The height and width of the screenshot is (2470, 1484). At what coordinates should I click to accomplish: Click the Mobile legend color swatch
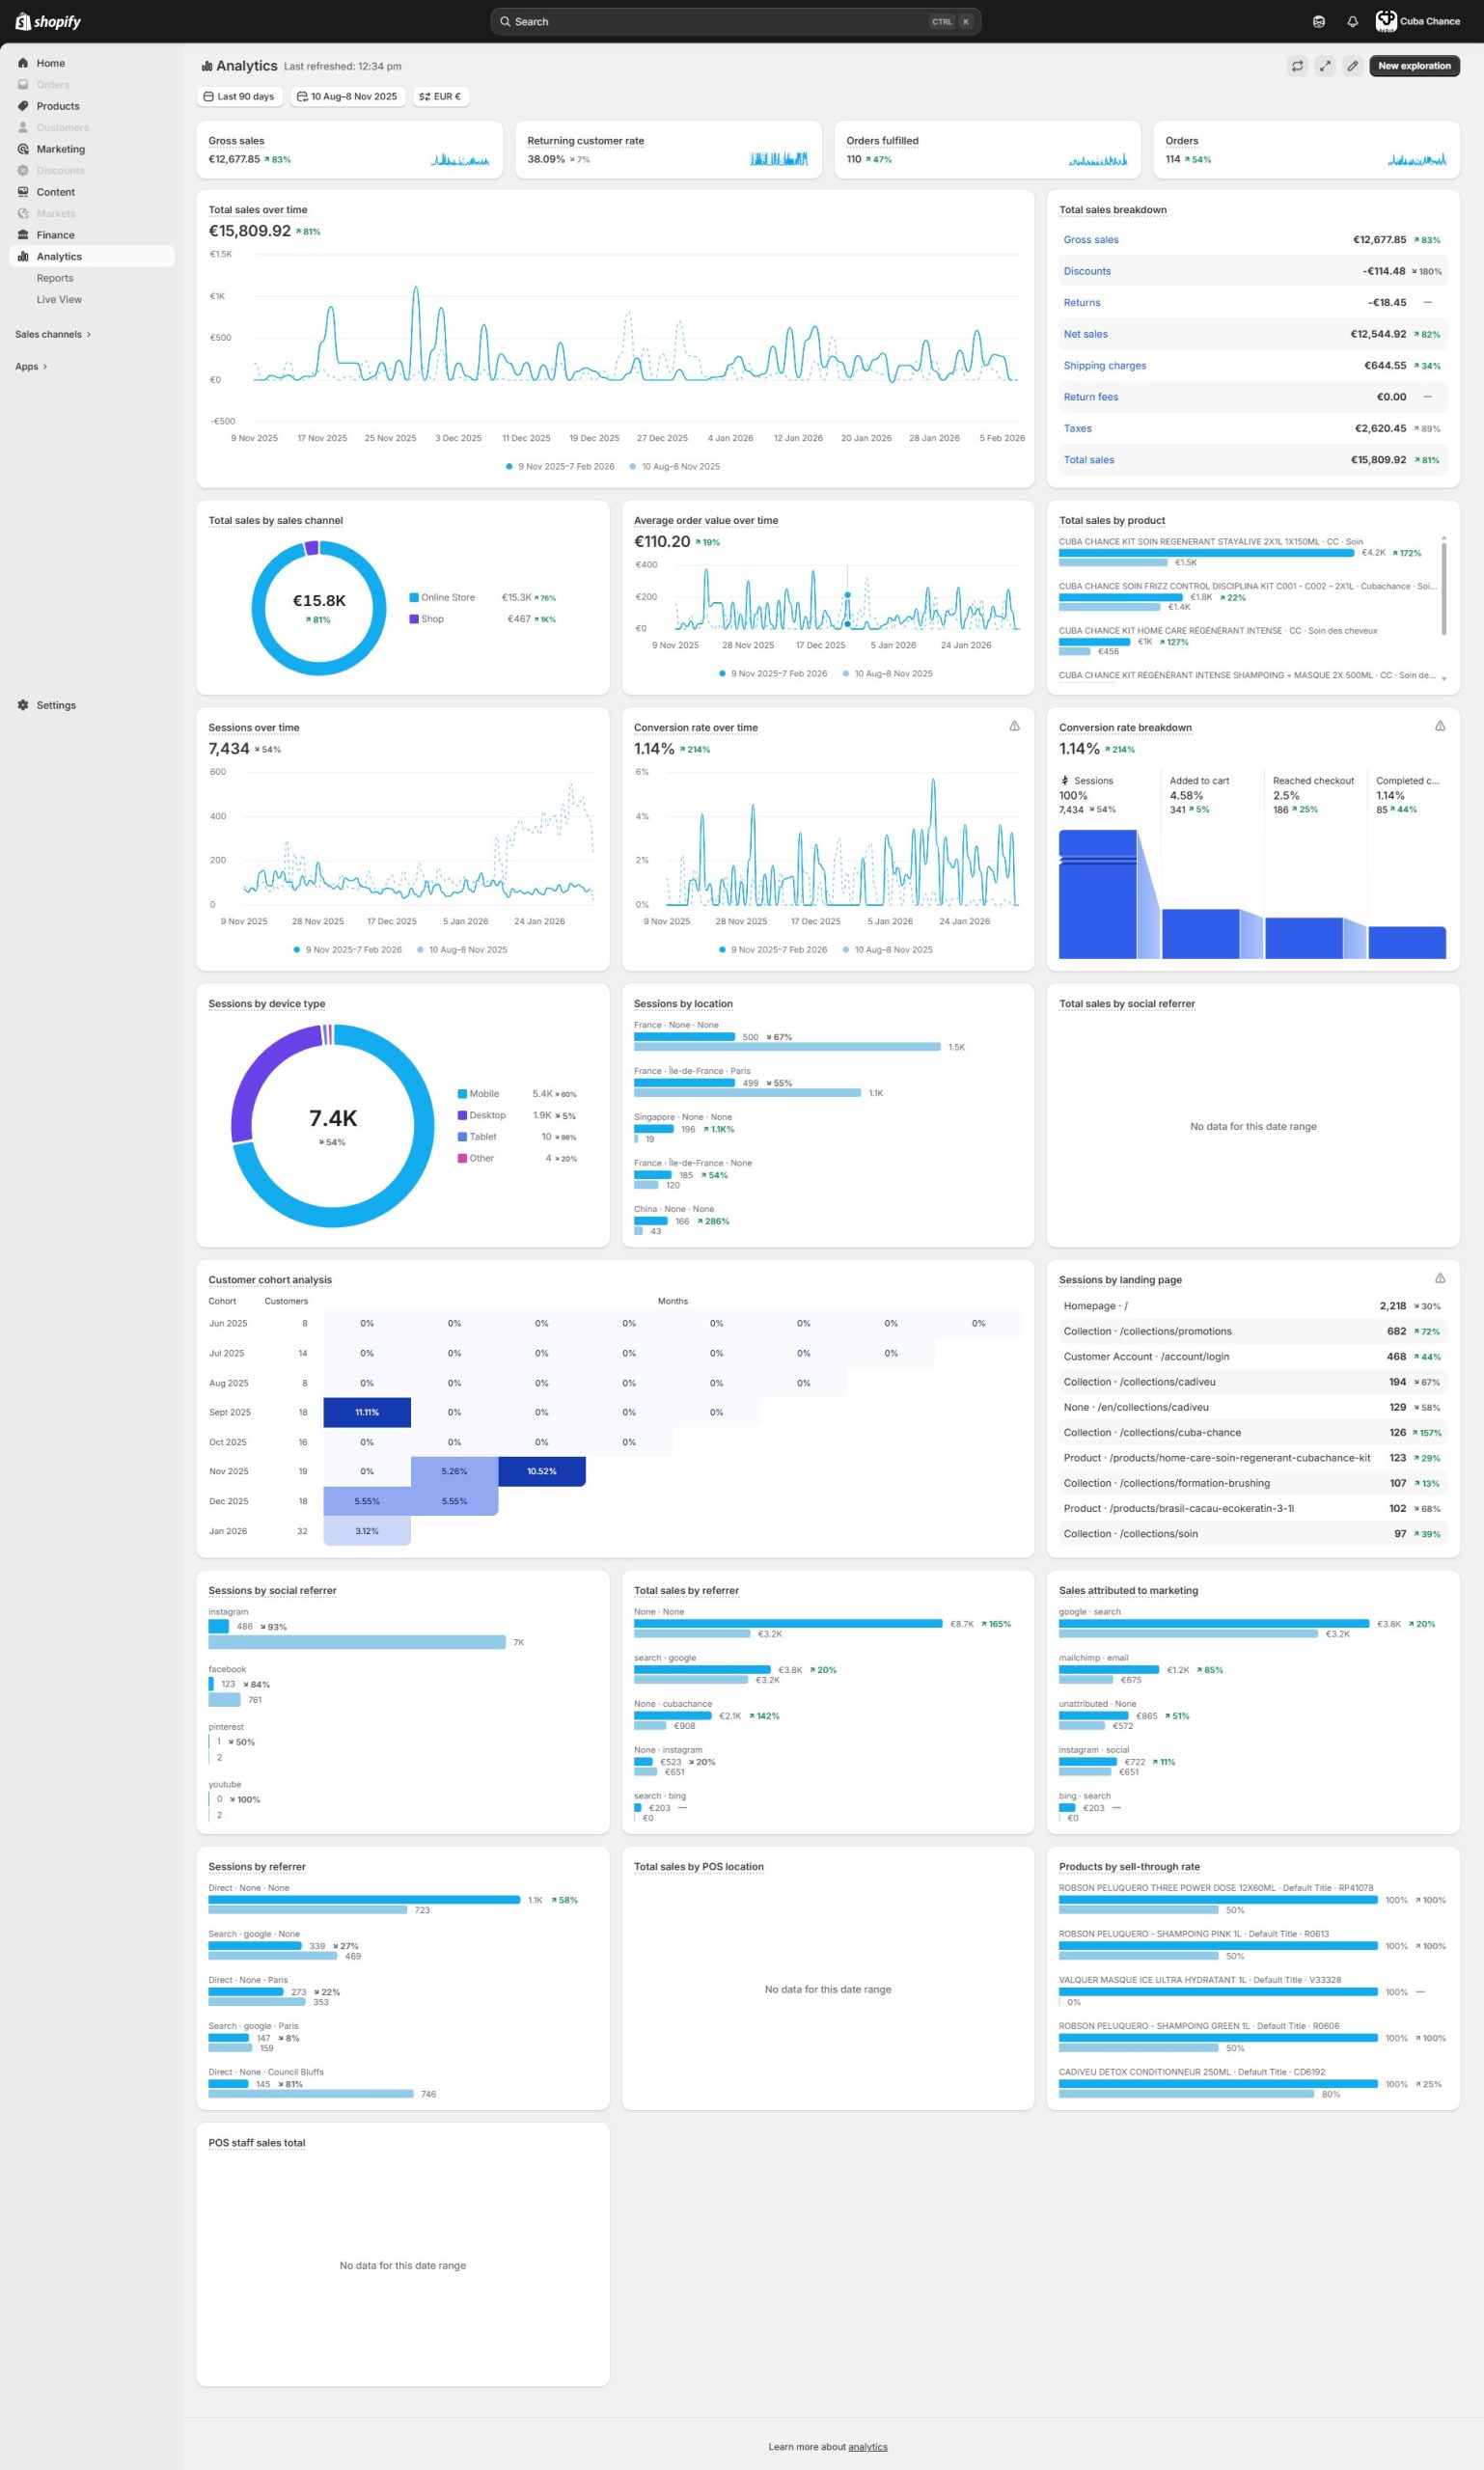point(462,1094)
